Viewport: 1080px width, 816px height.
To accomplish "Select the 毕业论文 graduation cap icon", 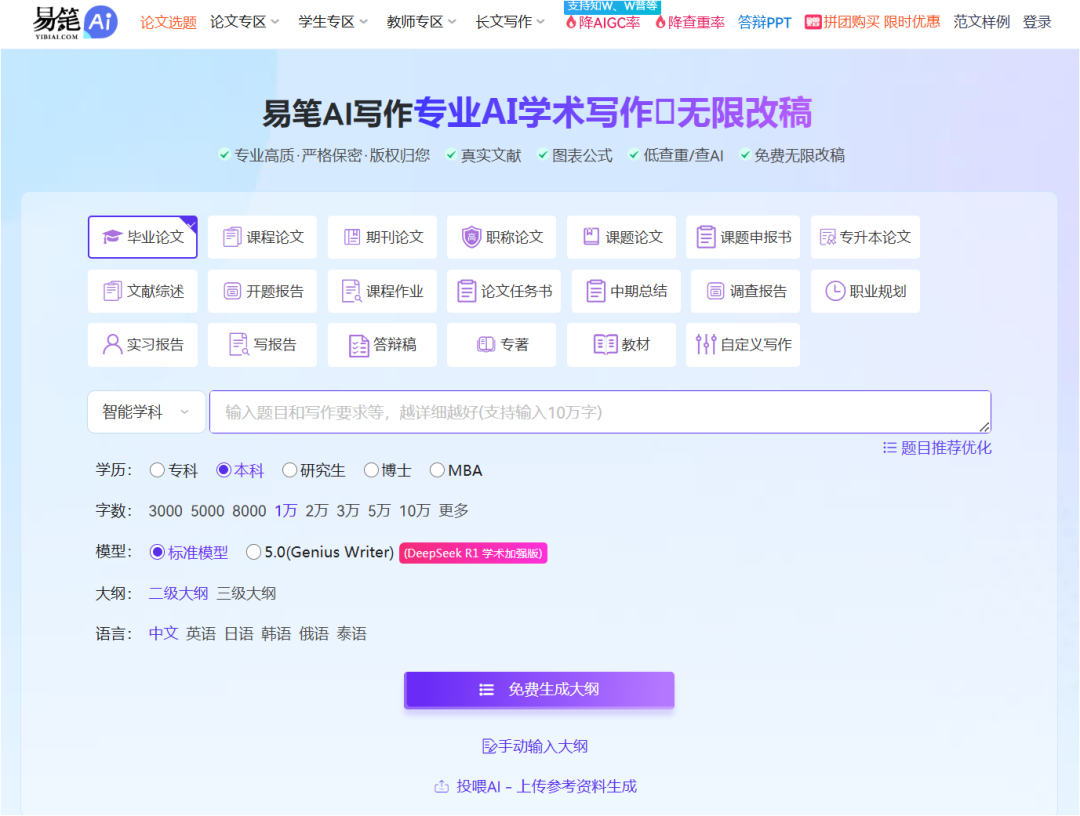I will pos(112,237).
